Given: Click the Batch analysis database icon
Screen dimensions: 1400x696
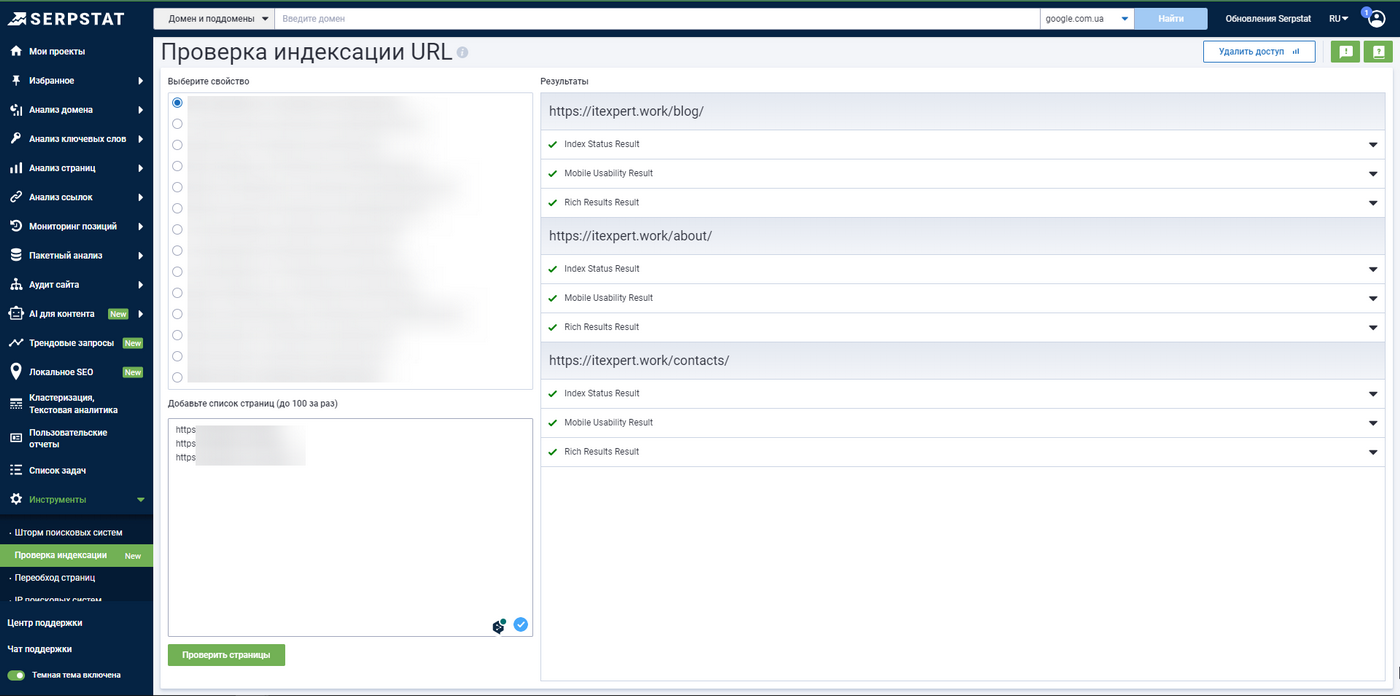Looking at the screenshot, I should coord(16,255).
